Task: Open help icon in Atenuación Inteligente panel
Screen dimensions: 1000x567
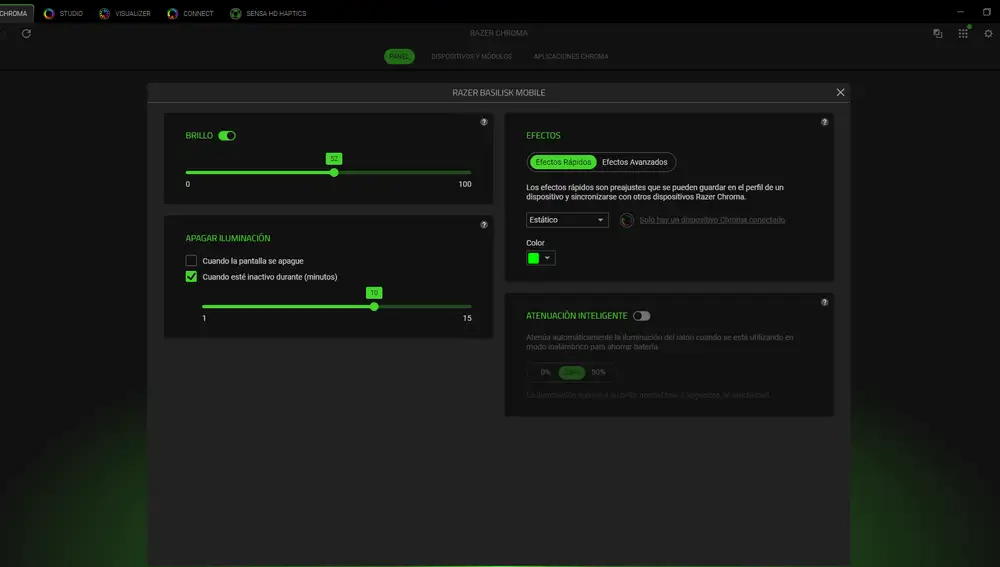Action: (x=825, y=302)
